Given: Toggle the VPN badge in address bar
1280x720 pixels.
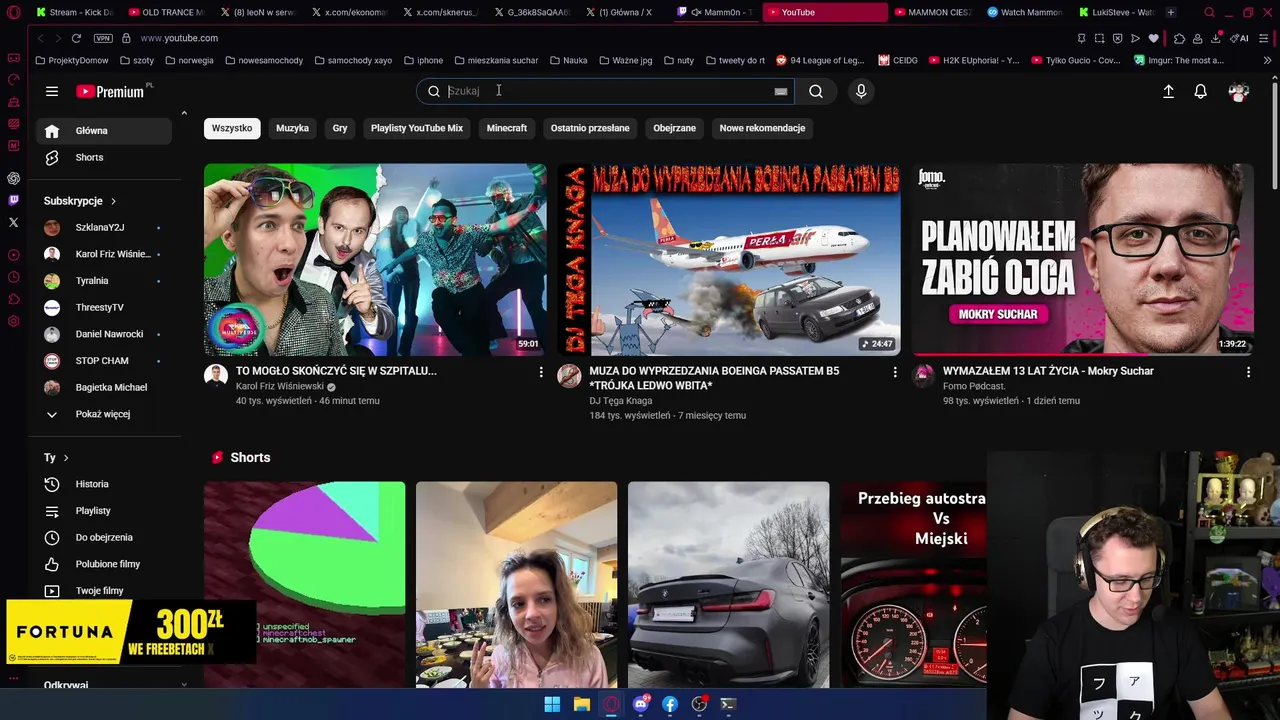Looking at the screenshot, I should 103,38.
